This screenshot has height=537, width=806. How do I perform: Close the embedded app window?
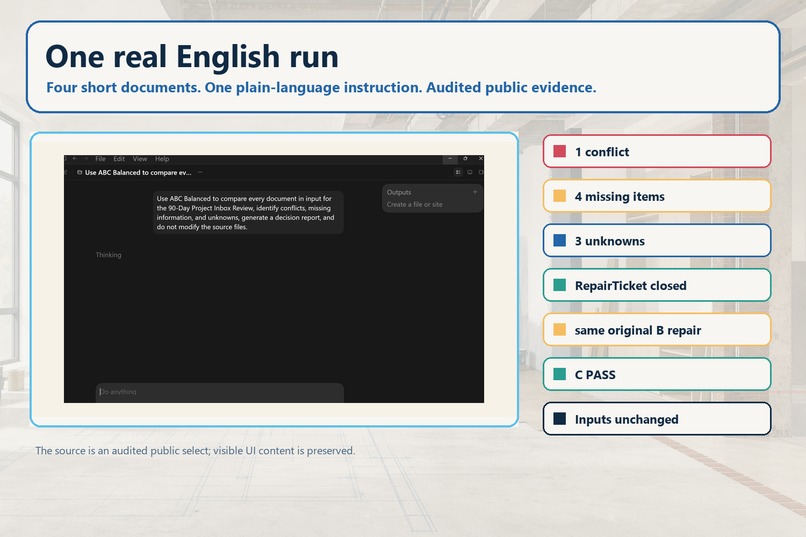481,159
